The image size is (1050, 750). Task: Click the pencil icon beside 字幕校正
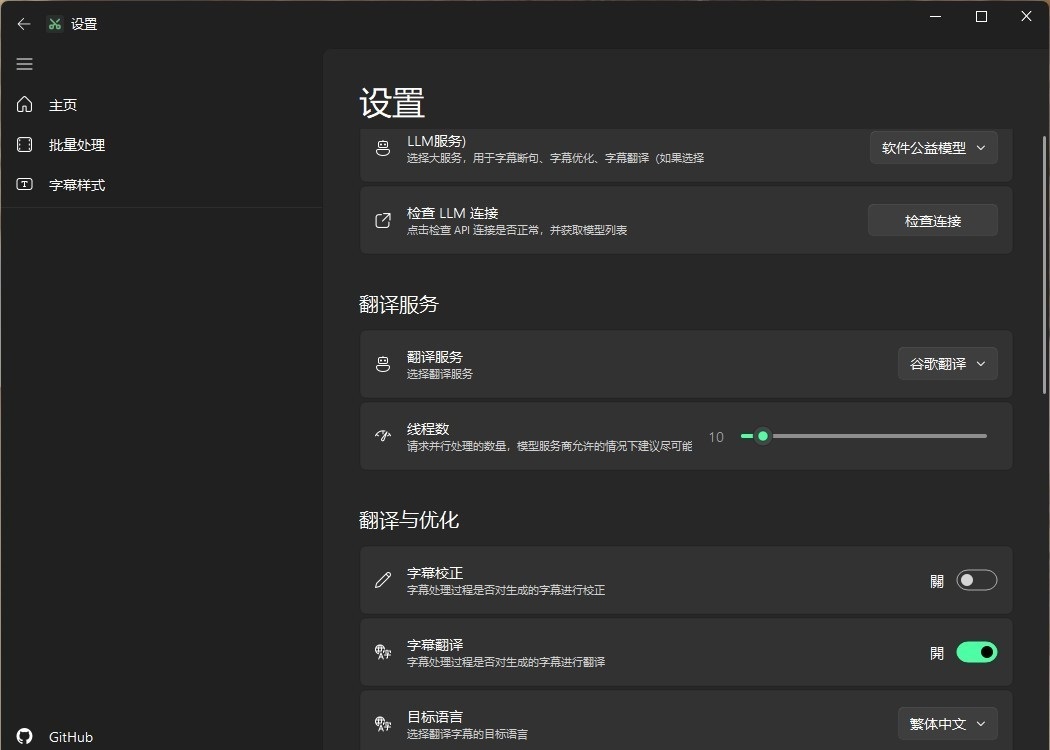coord(383,580)
